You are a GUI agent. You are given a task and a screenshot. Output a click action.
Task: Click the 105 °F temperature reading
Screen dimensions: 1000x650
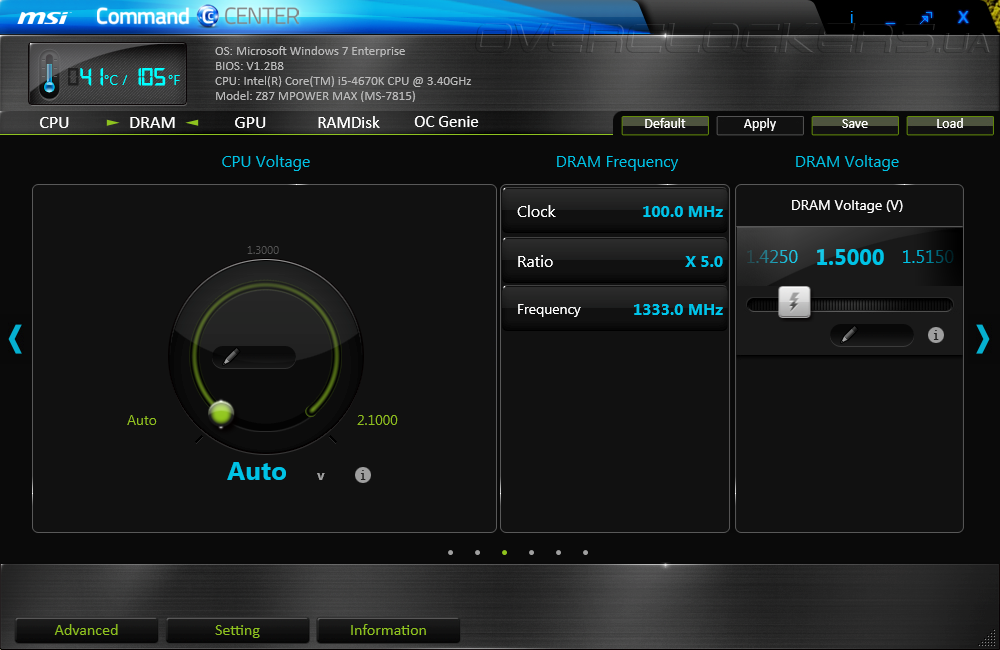point(159,77)
